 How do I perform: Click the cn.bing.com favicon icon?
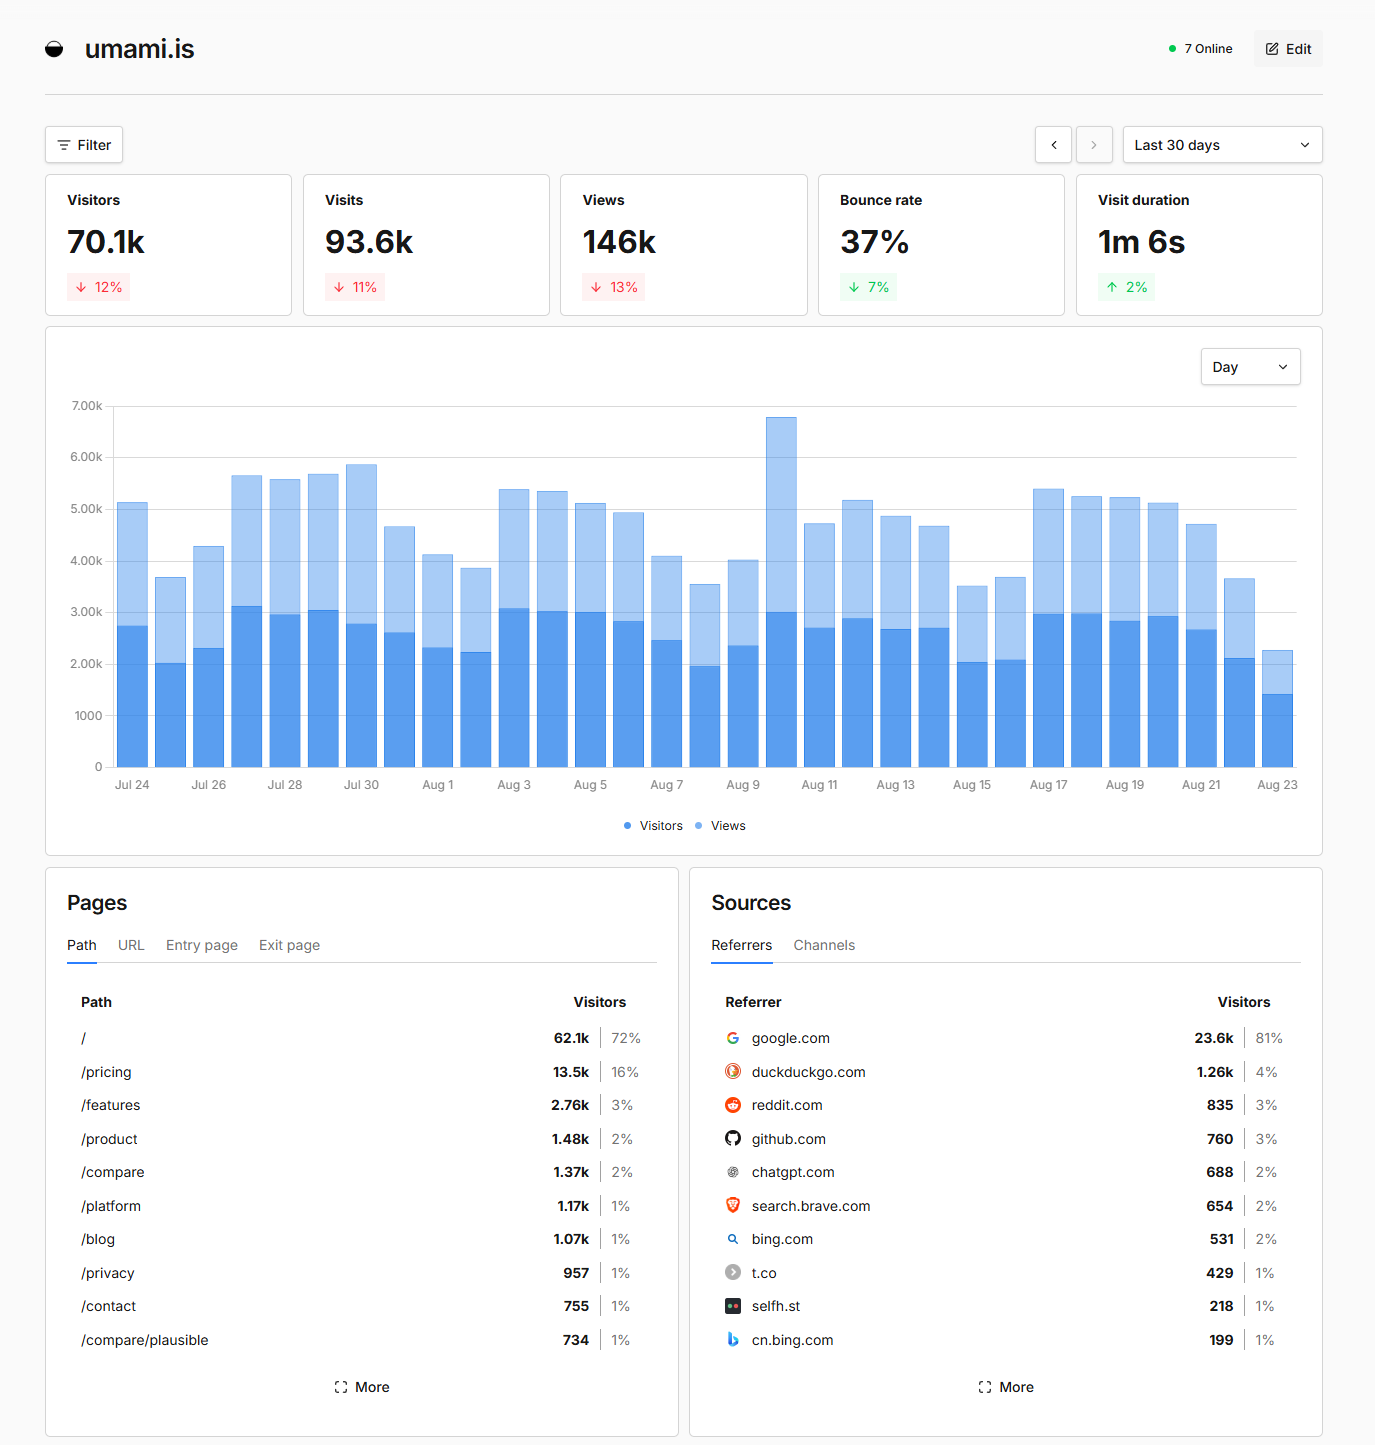[733, 1340]
